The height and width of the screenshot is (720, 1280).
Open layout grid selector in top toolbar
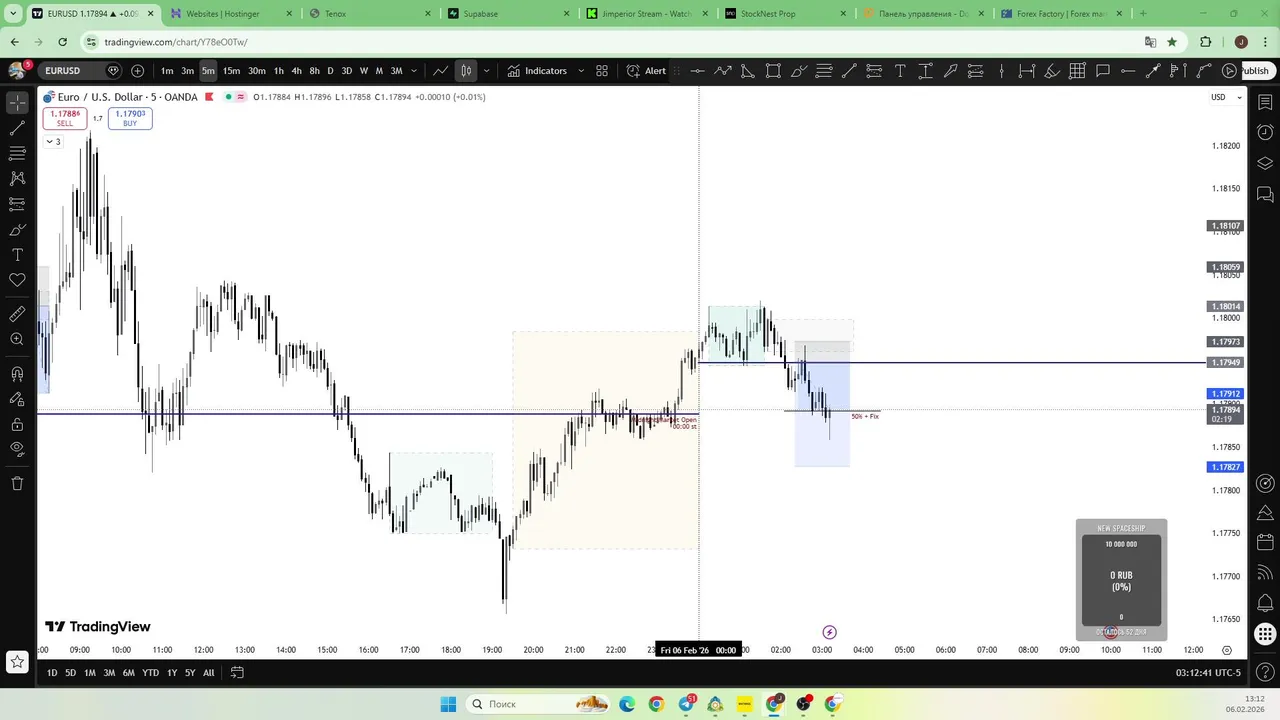[x=602, y=71]
